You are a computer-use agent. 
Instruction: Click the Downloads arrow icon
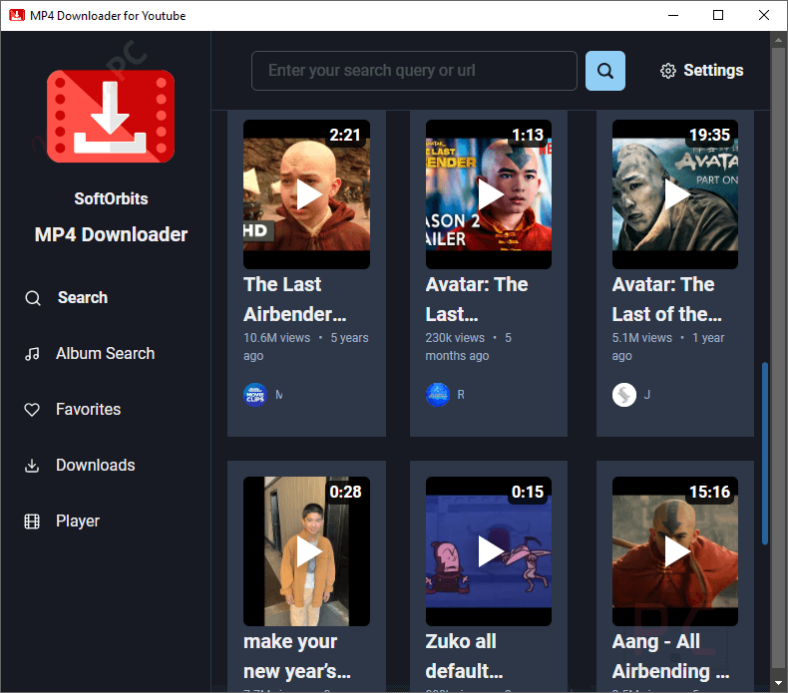[32, 465]
